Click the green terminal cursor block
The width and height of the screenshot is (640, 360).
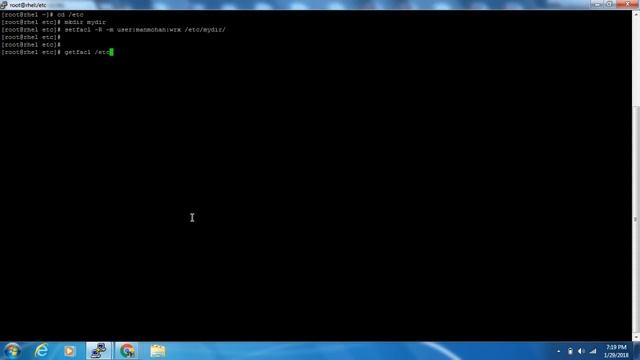pos(111,52)
